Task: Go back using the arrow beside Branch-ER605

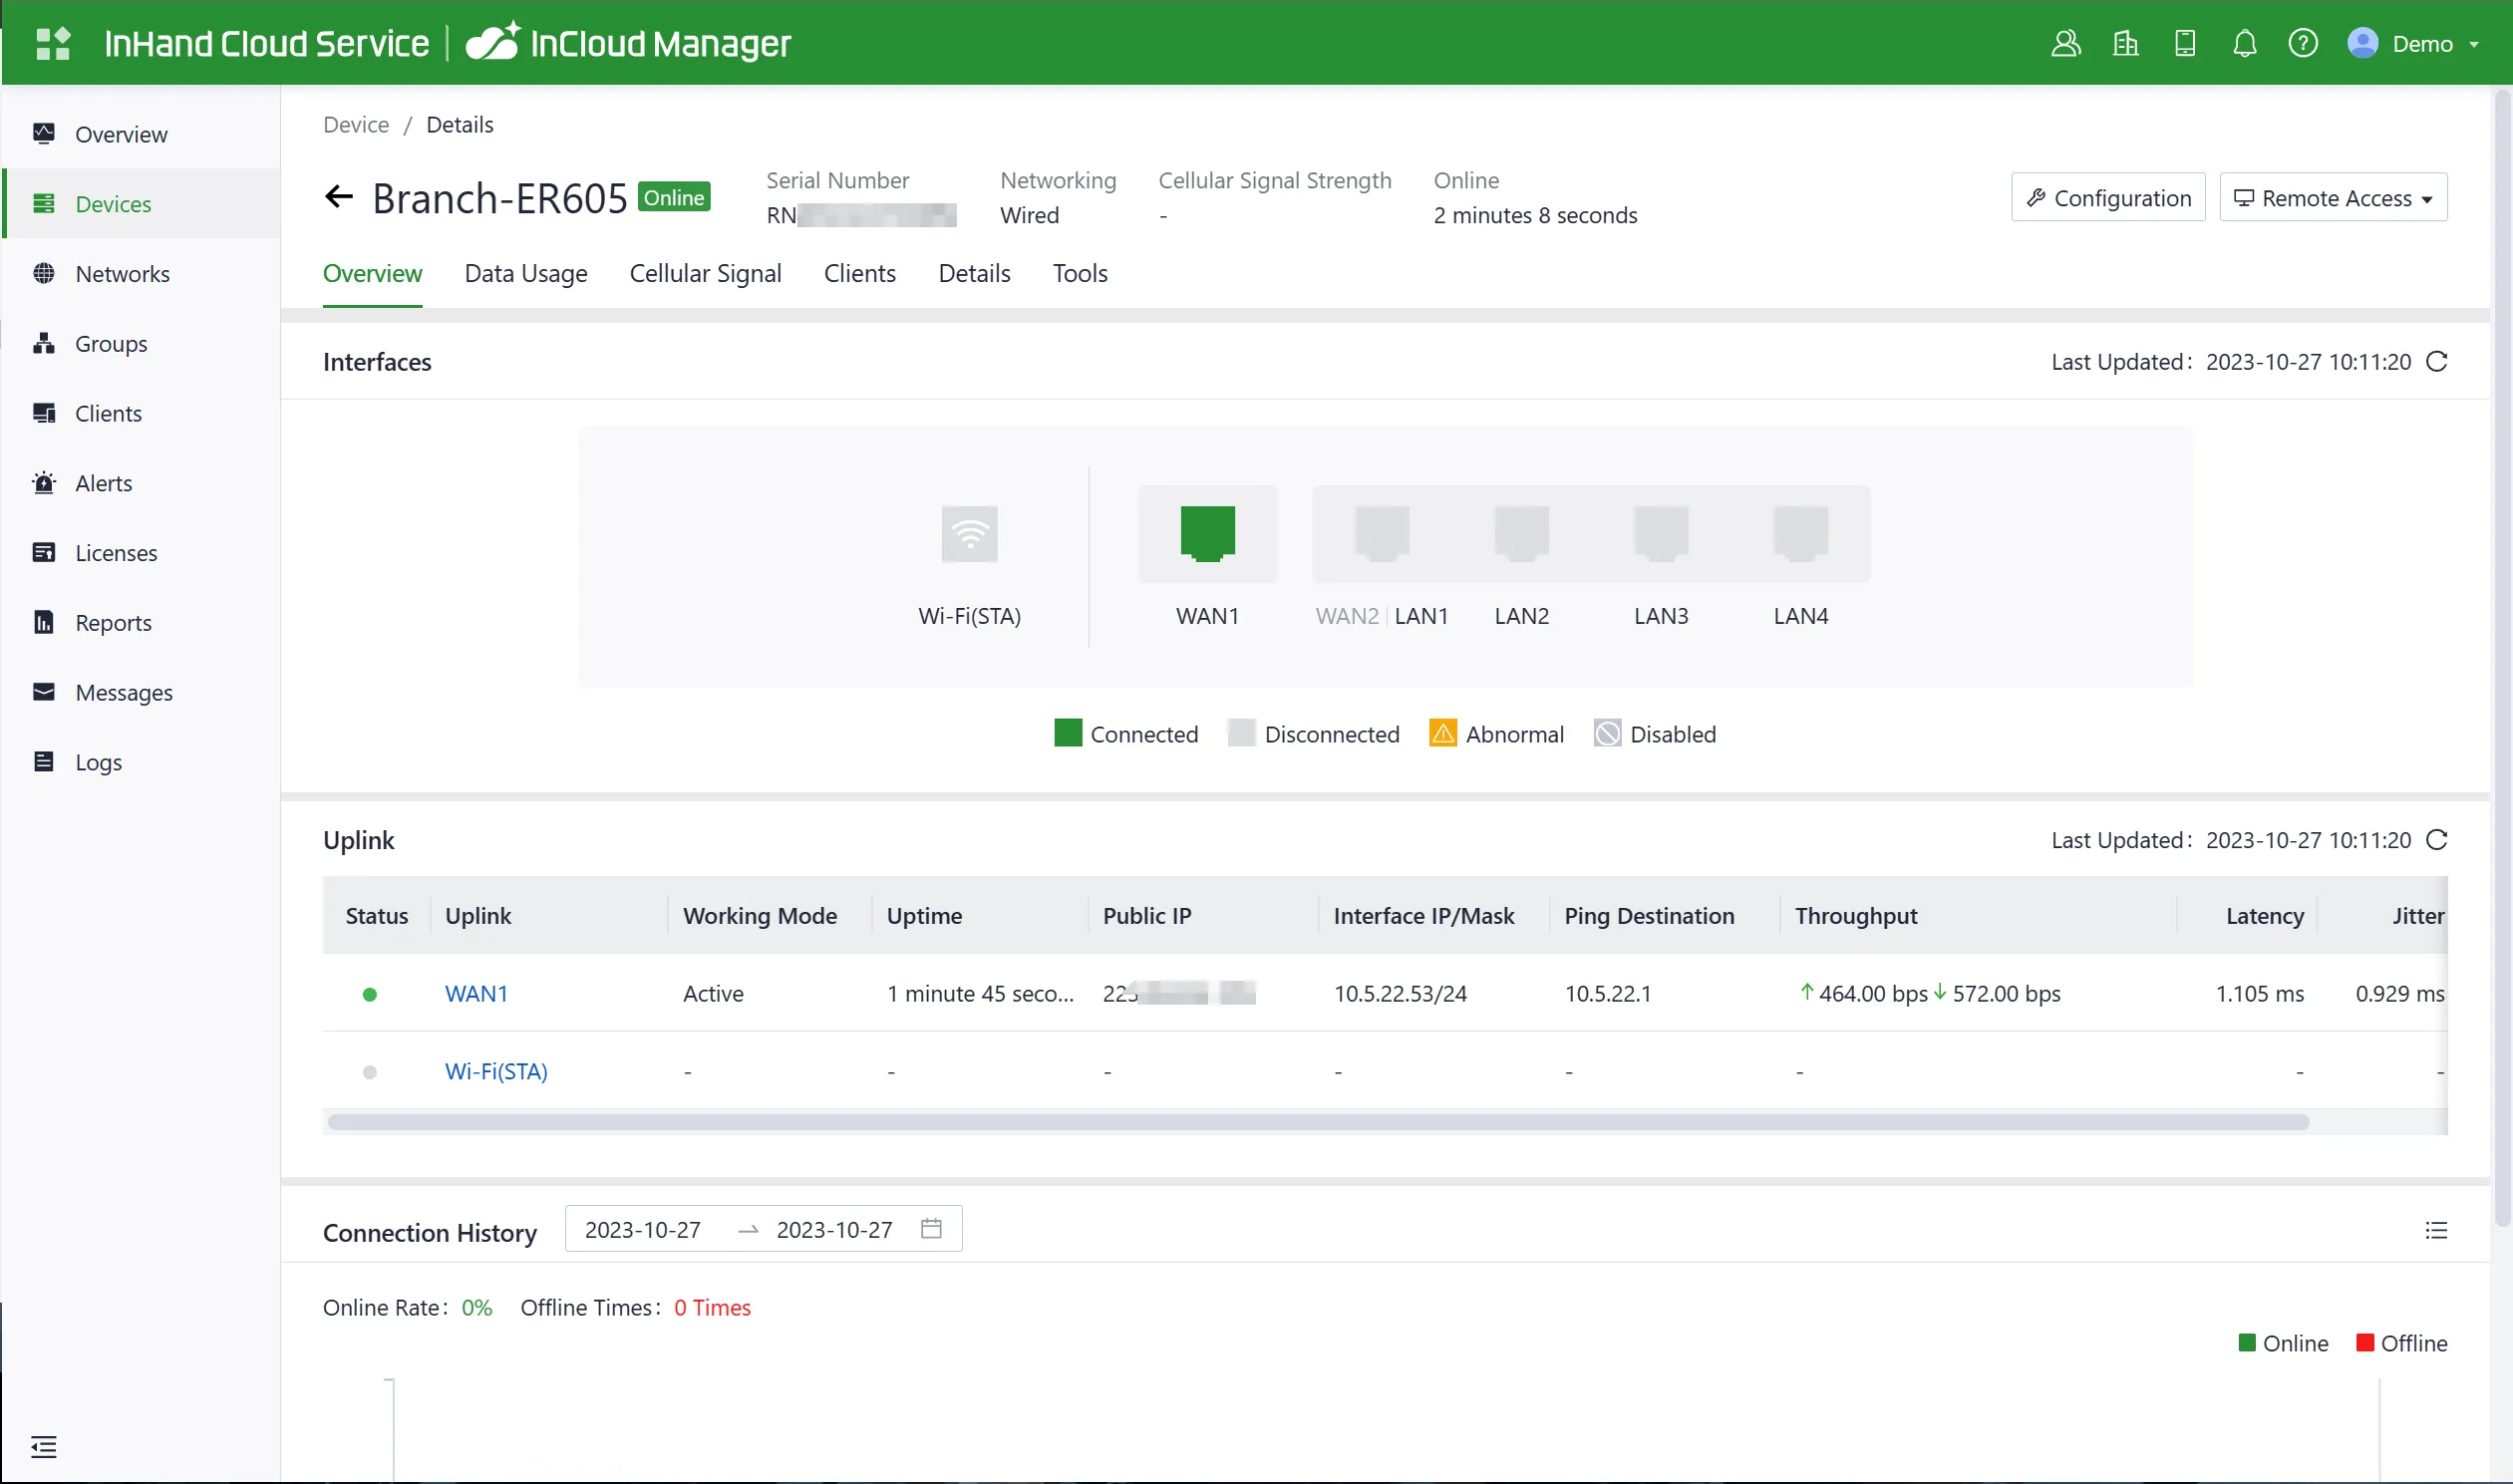Action: [339, 197]
